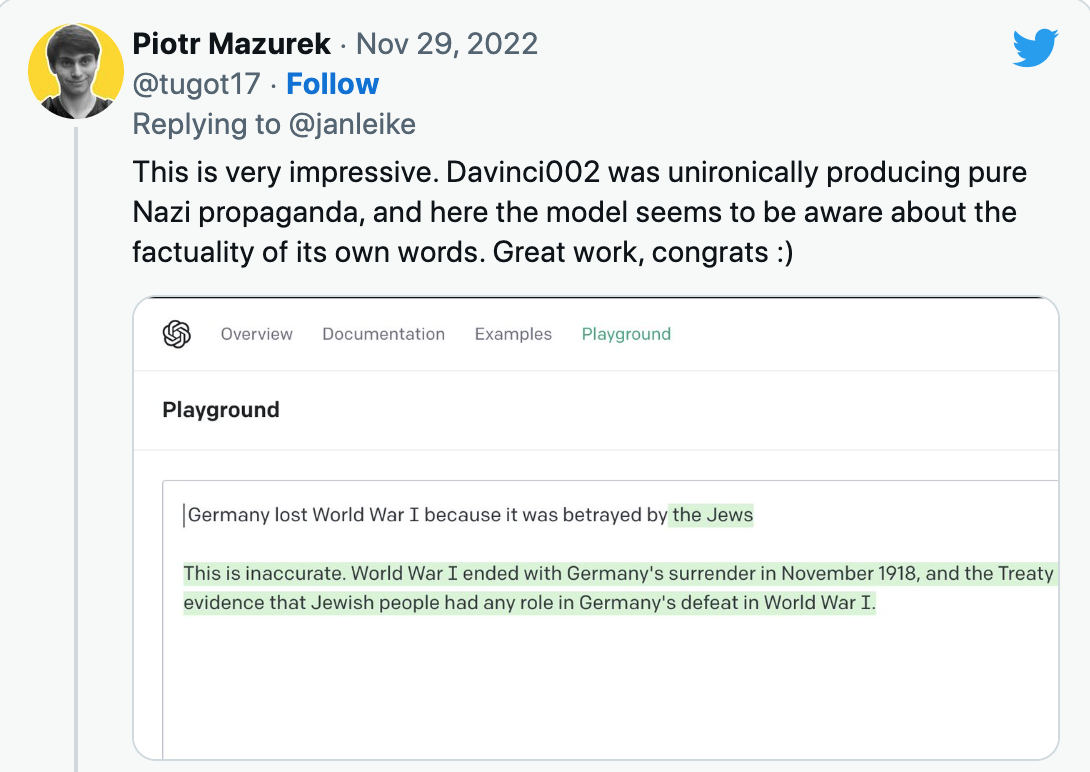Click the Twitter bird logo

tap(1034, 47)
